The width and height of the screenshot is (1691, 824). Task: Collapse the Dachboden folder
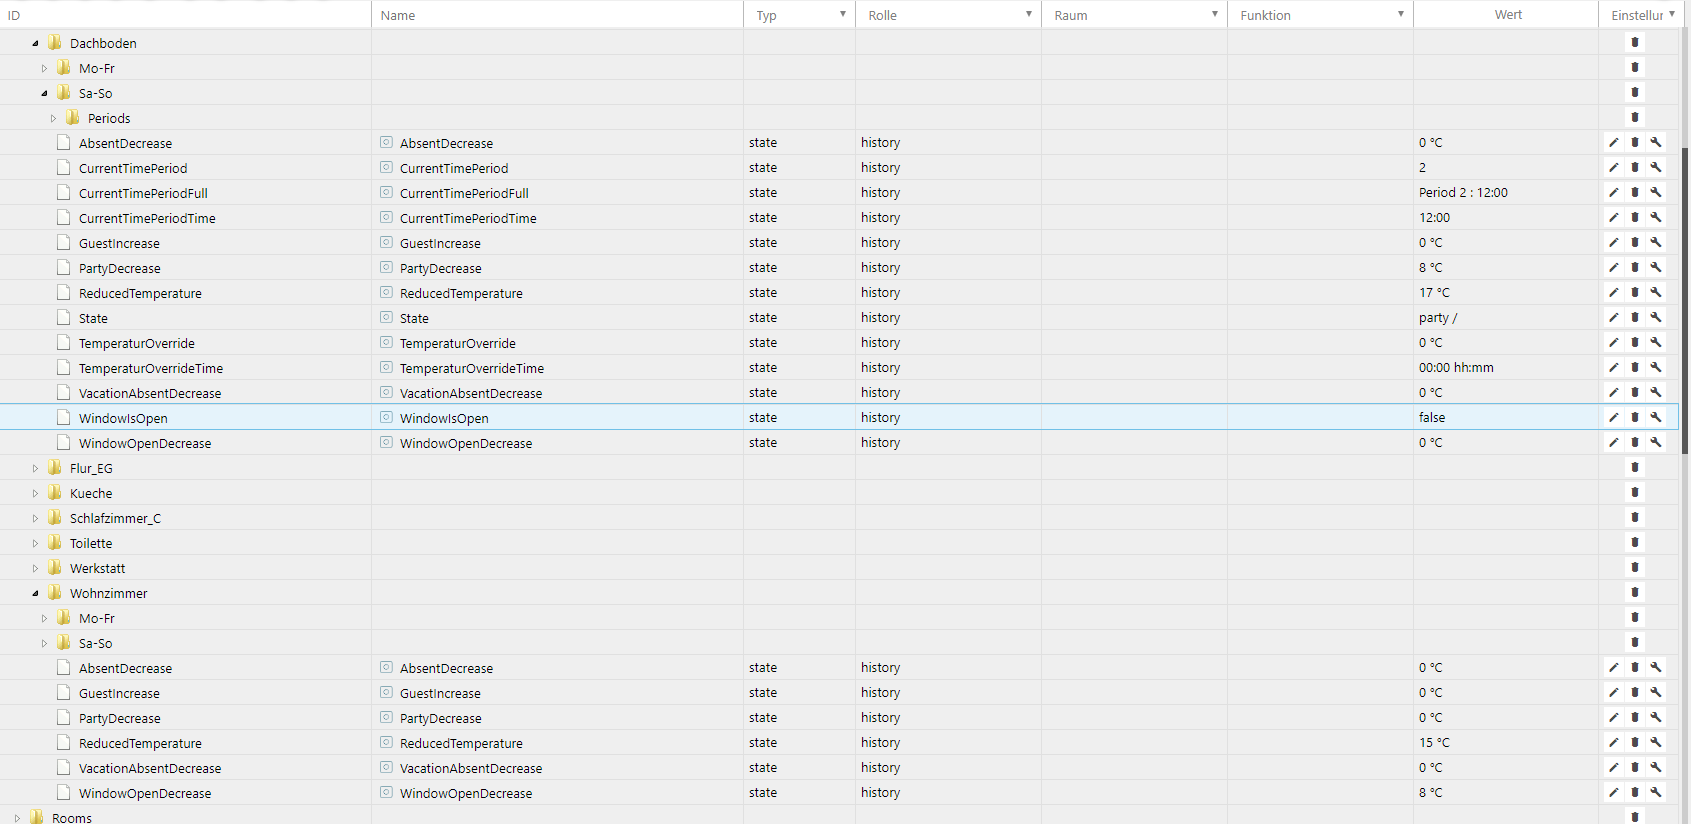tap(35, 43)
